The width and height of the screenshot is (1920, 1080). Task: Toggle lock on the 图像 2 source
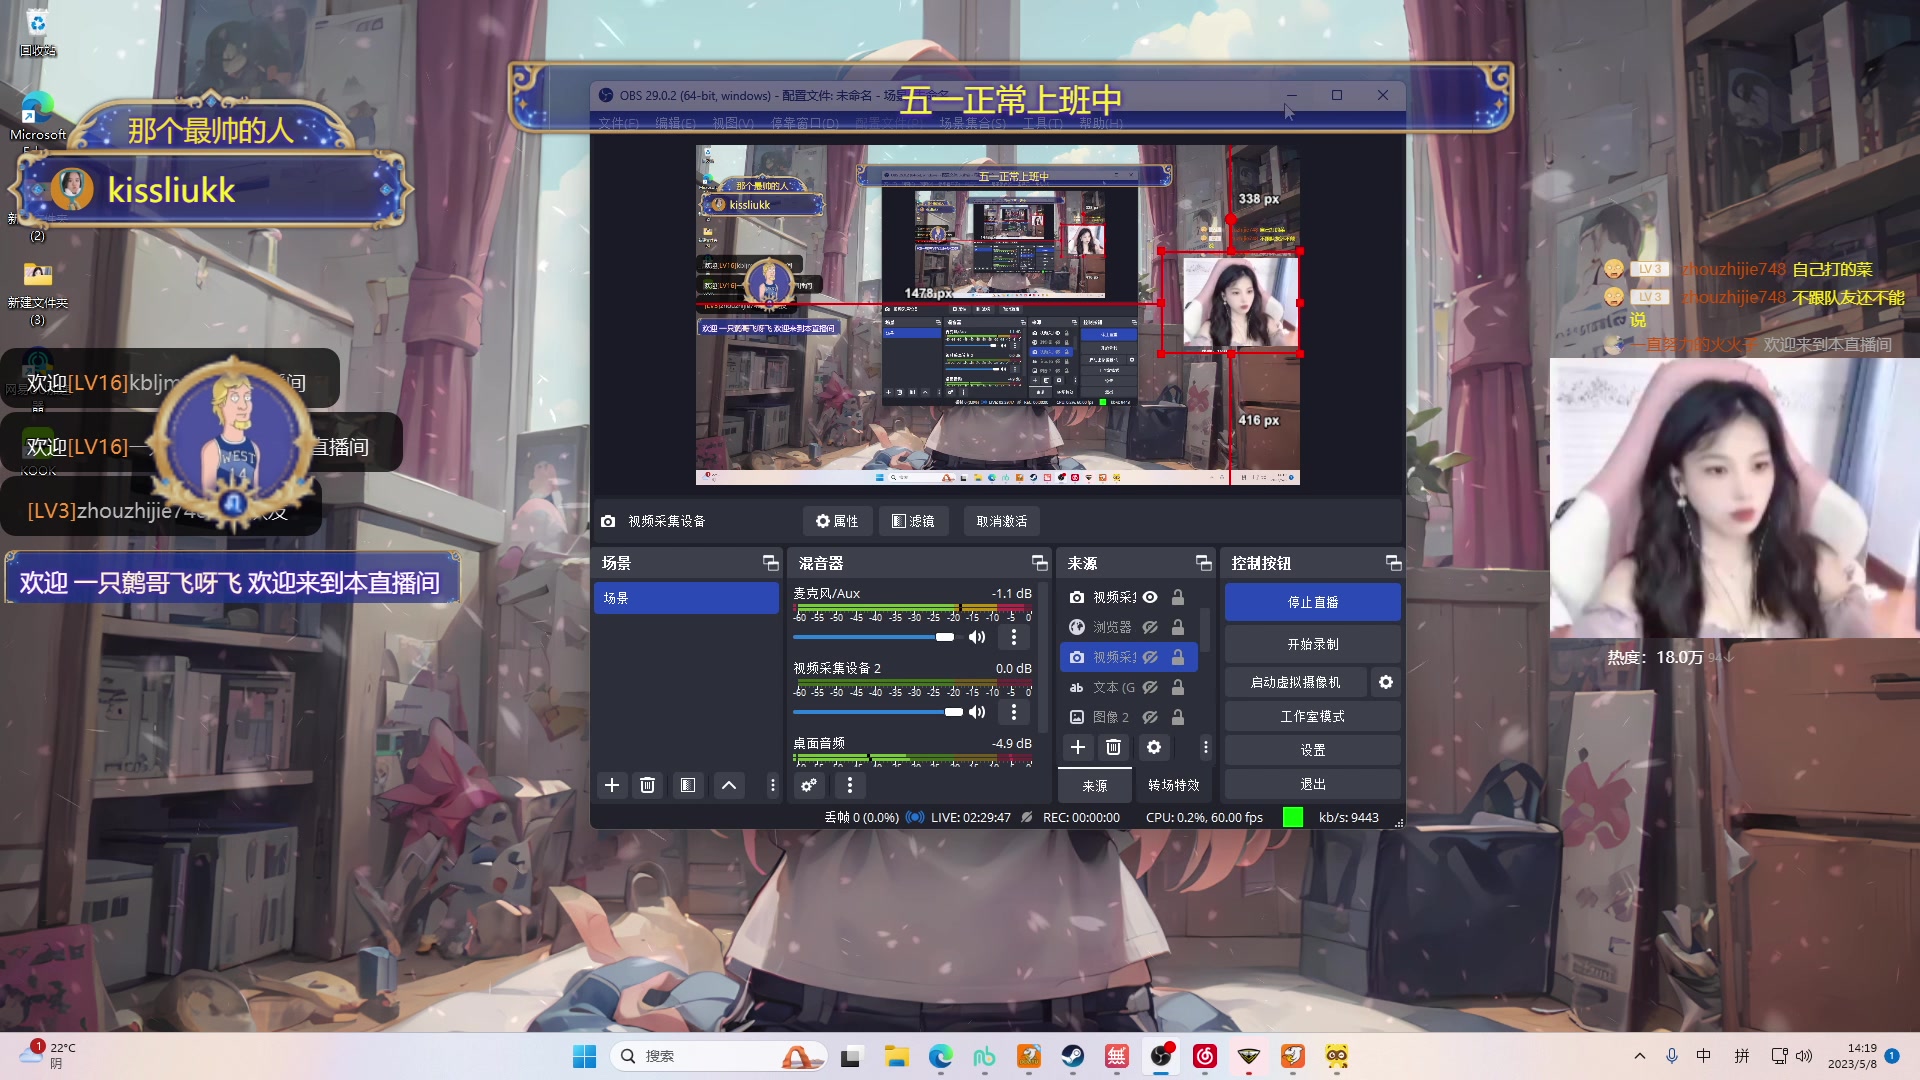coord(1178,717)
